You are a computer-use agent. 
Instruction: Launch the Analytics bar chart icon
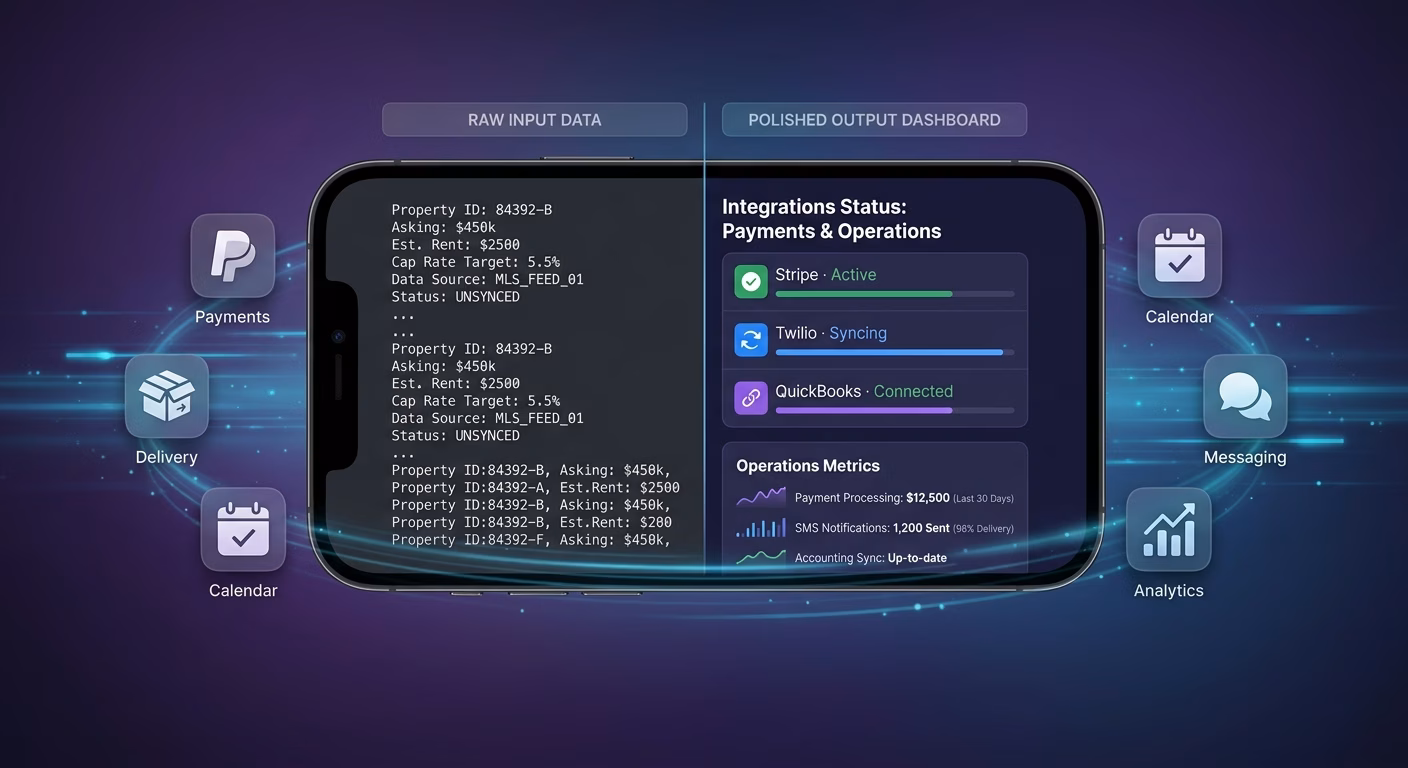click(x=1169, y=529)
